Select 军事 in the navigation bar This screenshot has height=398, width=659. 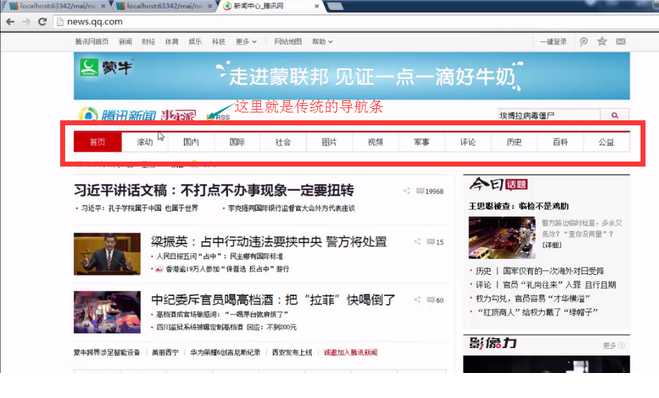(422, 142)
